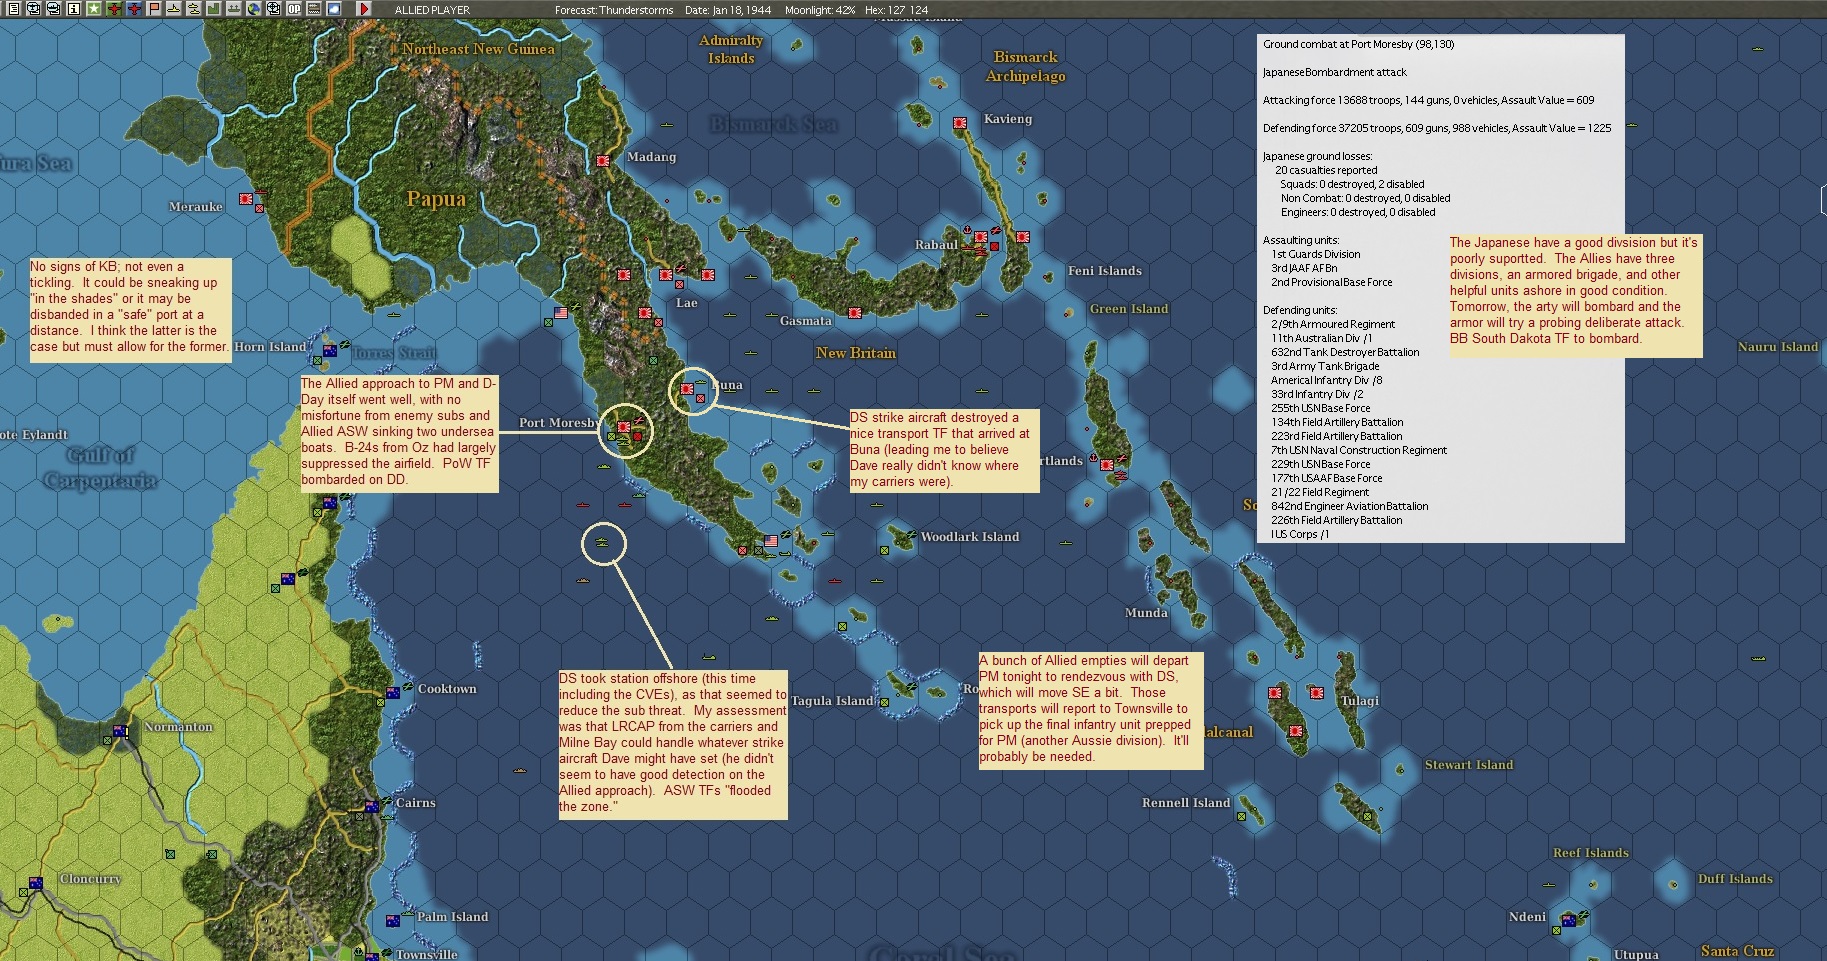The height and width of the screenshot is (961, 1827).
Task: Select the Australian flag at Cloncurry
Action: pos(36,883)
